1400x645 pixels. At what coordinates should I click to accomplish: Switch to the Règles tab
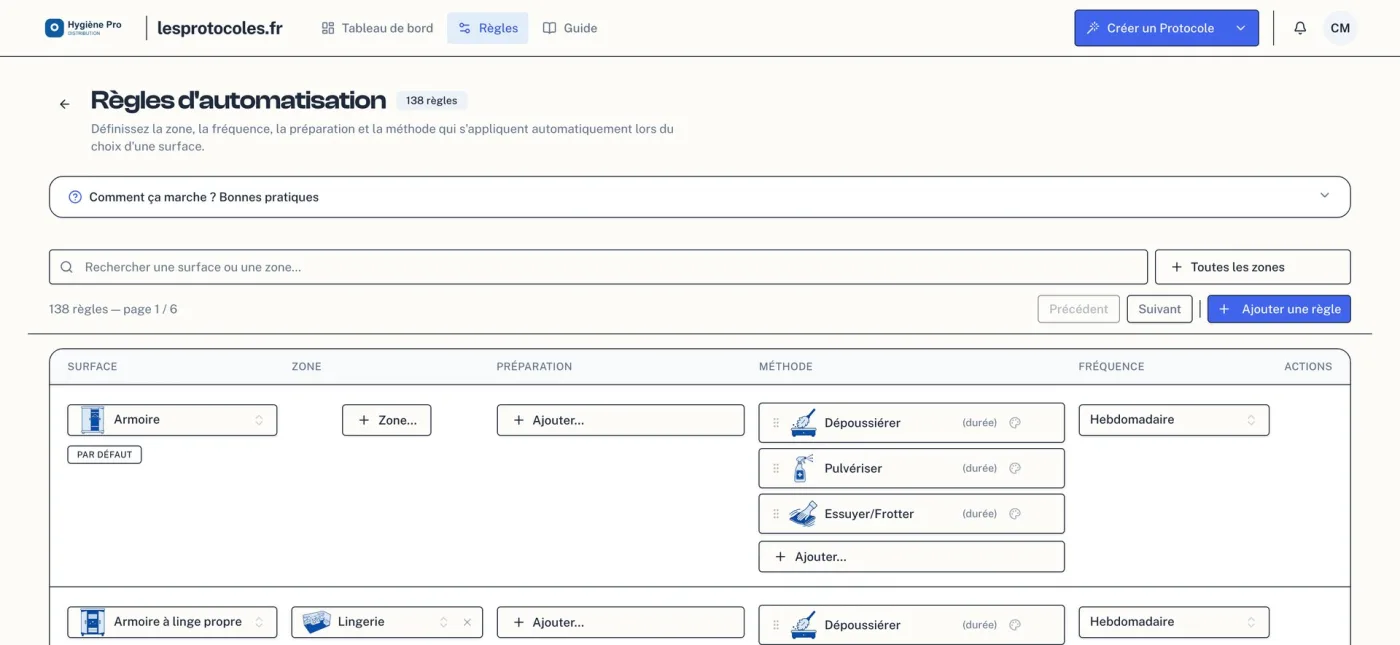488,28
